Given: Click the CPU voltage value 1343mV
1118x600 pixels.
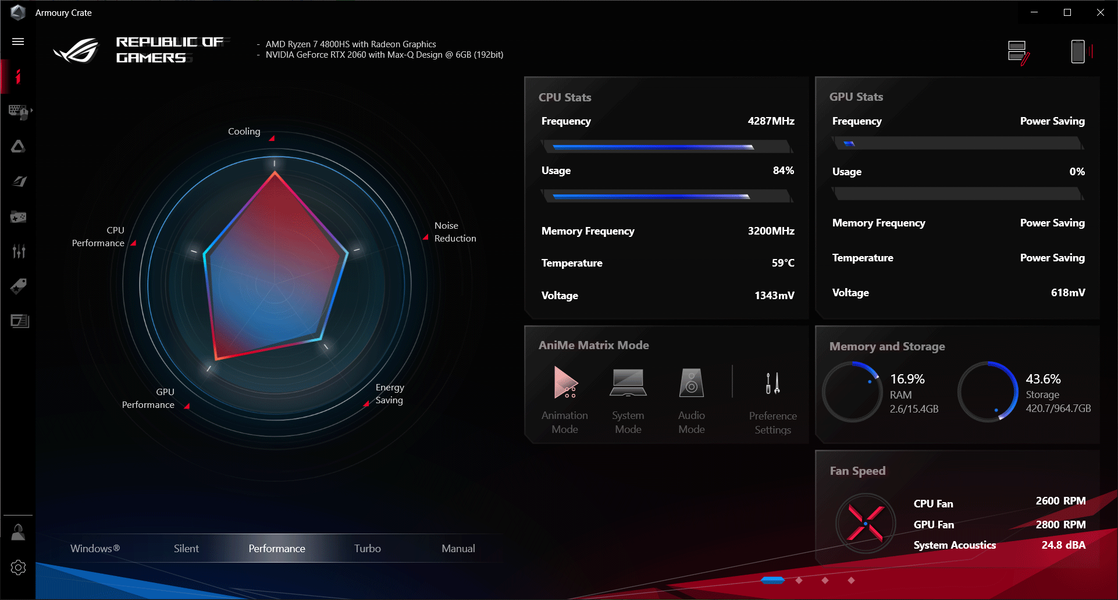Looking at the screenshot, I should pyautogui.click(x=774, y=295).
